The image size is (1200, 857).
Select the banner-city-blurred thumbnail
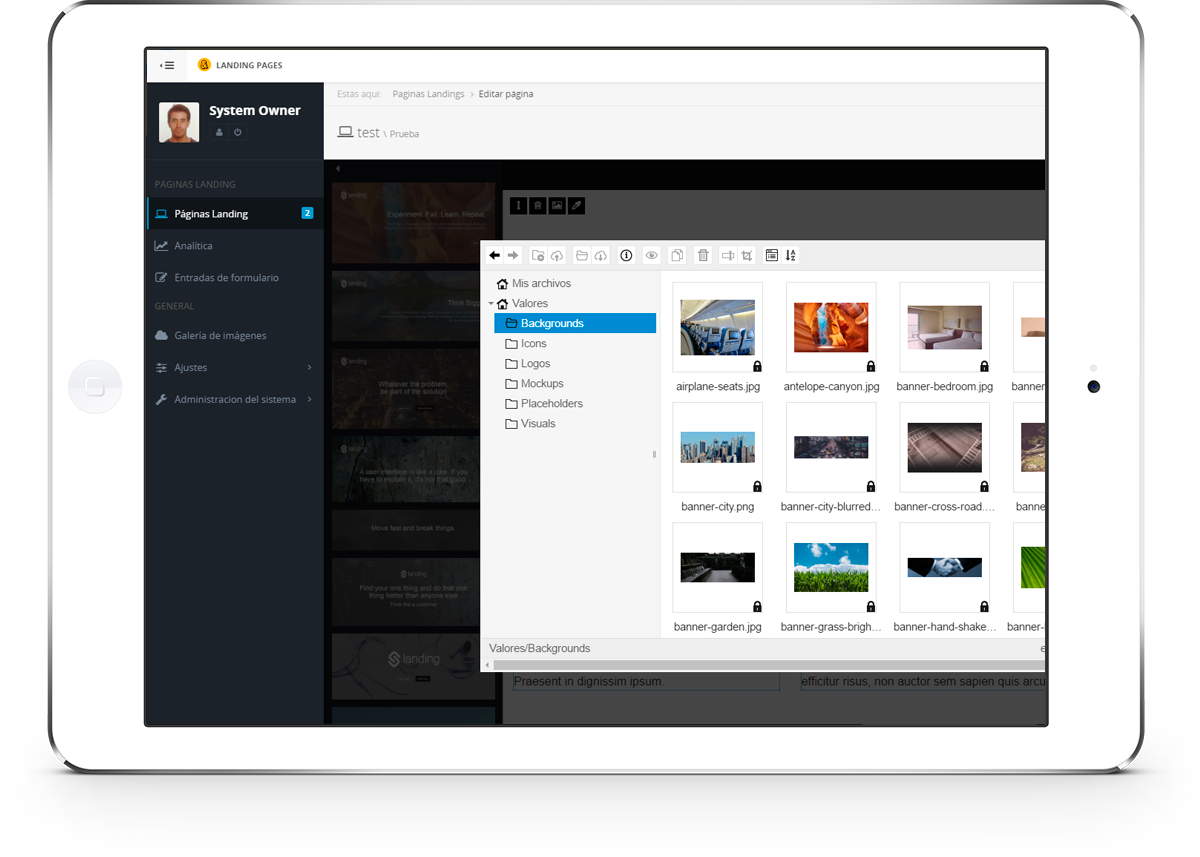(831, 448)
